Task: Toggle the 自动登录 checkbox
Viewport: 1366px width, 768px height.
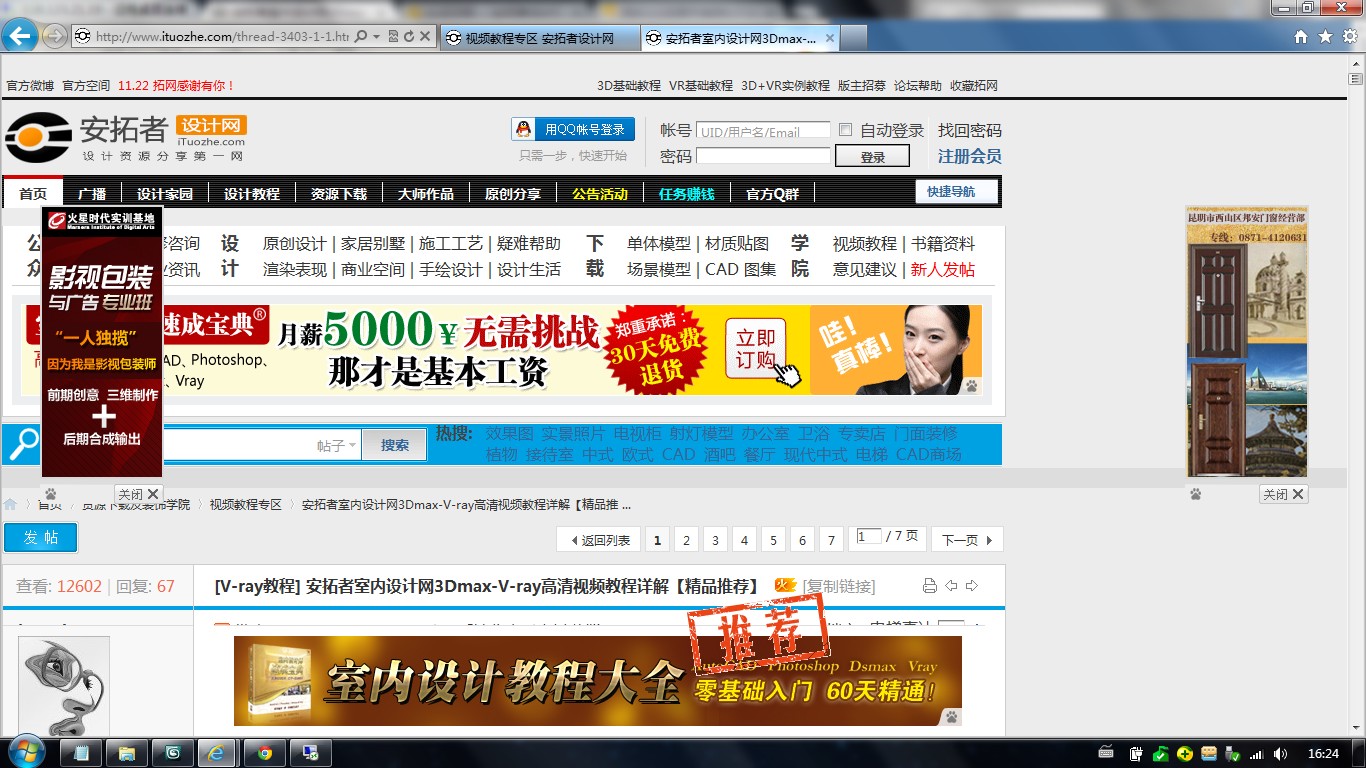Action: (x=846, y=130)
